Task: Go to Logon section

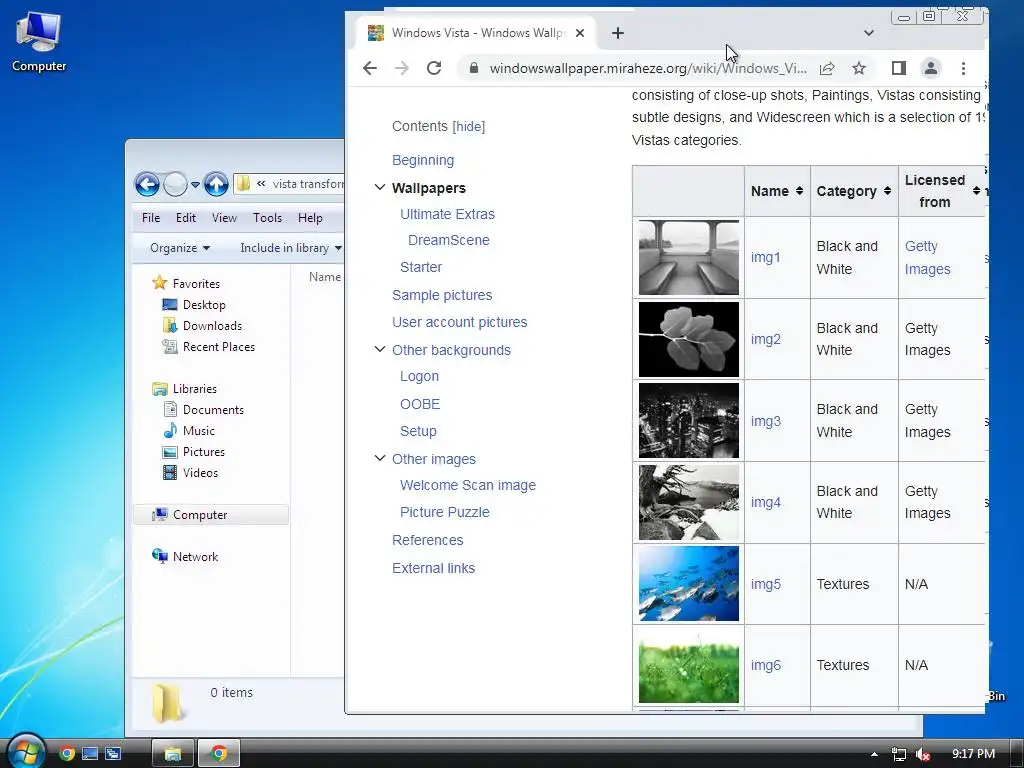Action: coord(419,376)
